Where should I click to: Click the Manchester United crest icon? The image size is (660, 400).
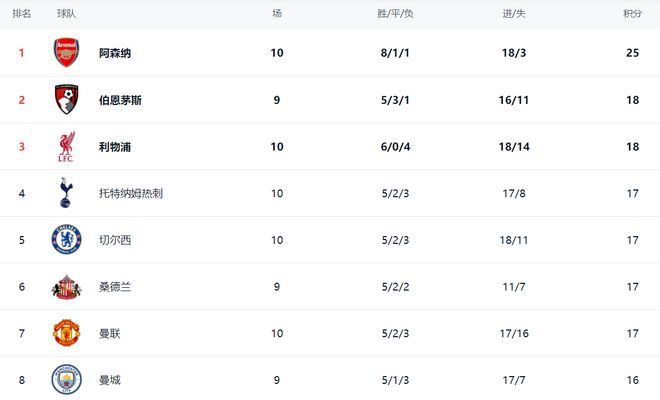click(67, 333)
